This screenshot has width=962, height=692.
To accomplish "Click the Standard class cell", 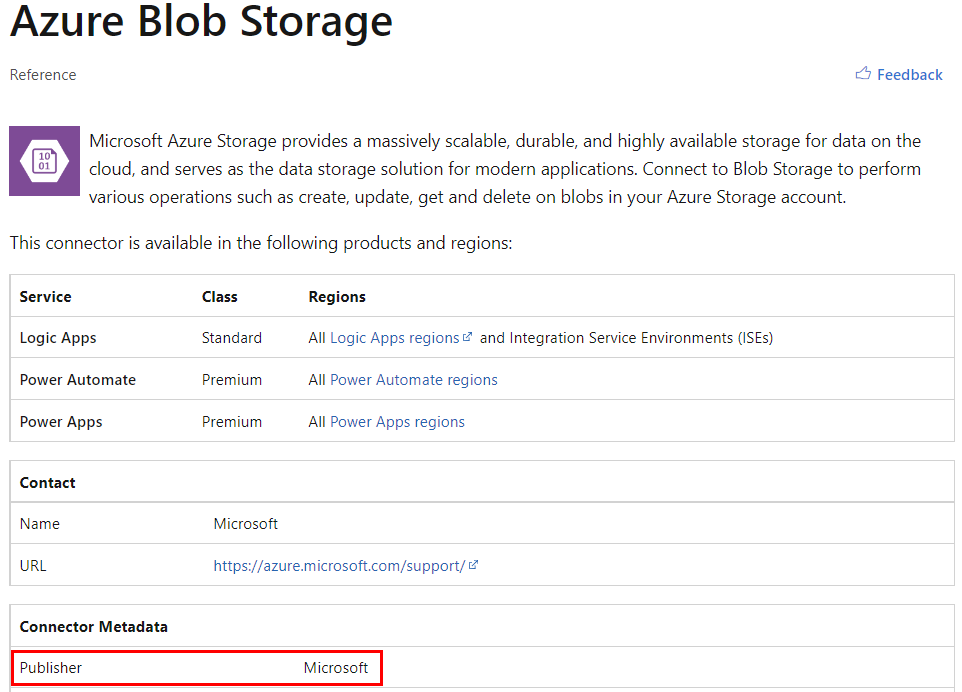I will (x=232, y=337).
